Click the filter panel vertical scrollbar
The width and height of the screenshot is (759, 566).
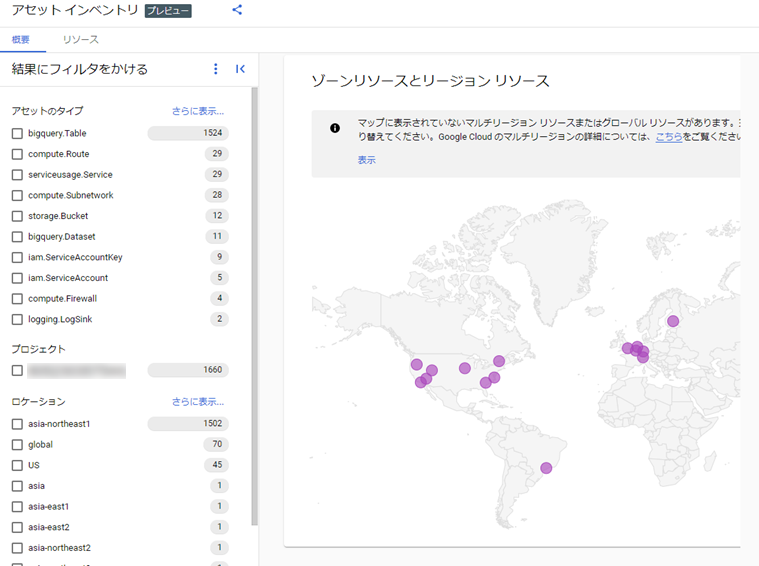tap(255, 306)
